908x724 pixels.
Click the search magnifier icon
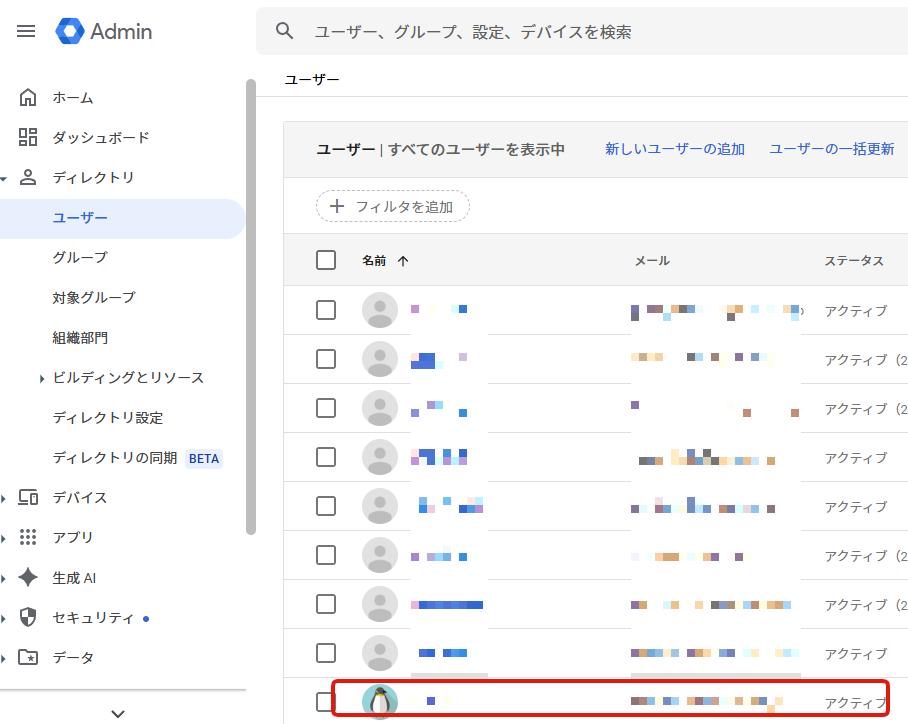tap(285, 31)
